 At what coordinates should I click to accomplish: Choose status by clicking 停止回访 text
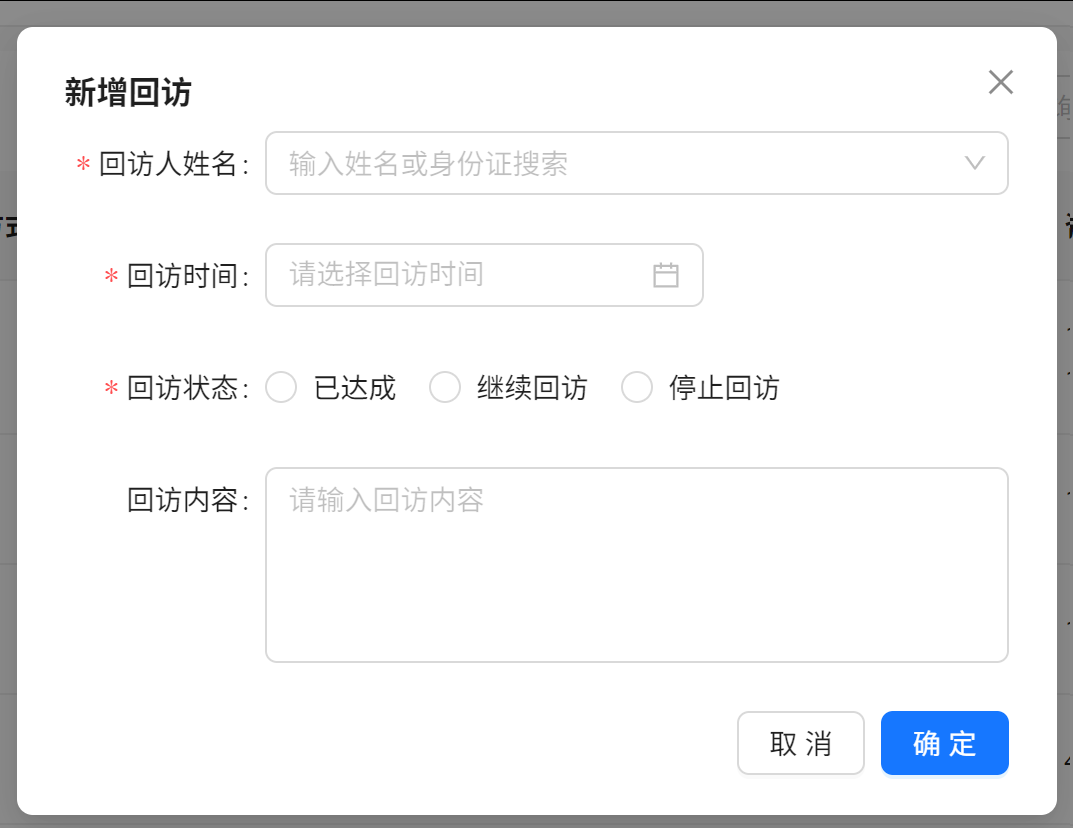tap(724, 388)
